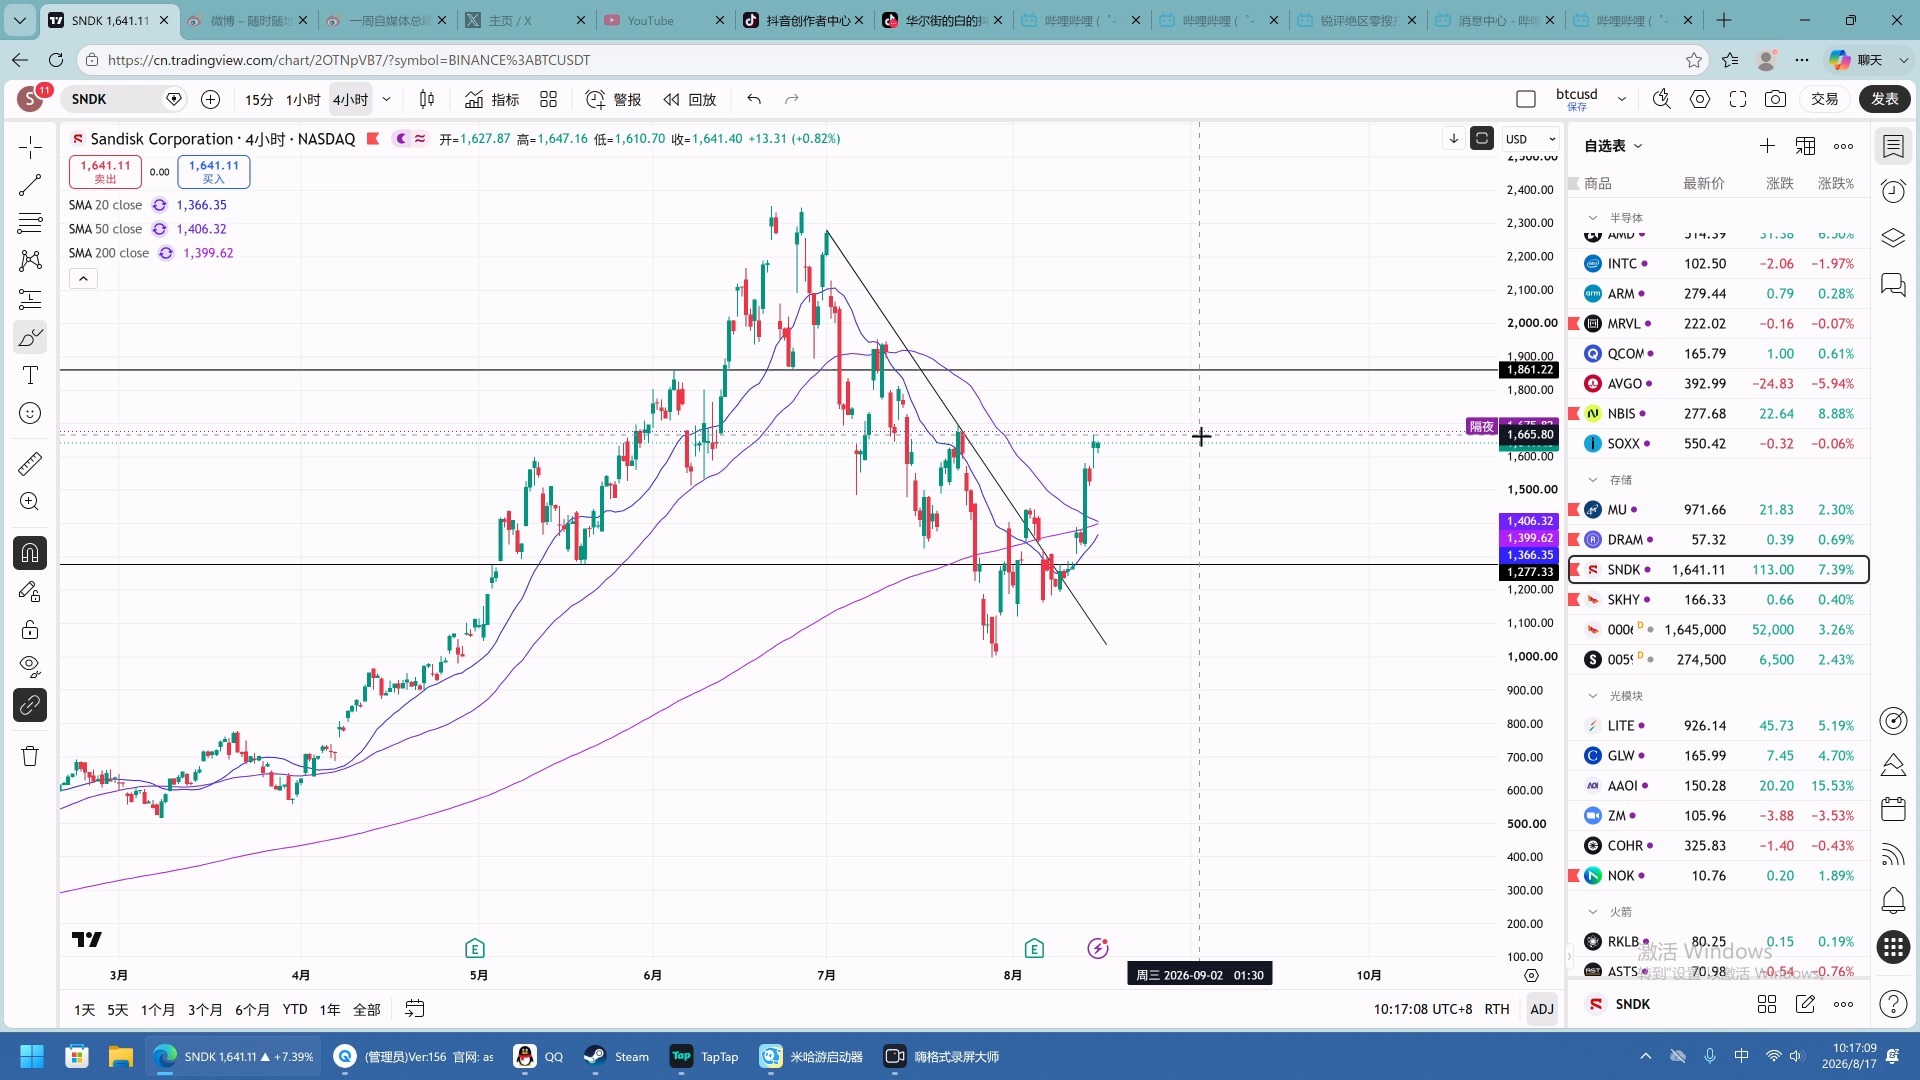Select the 3个月 date range
This screenshot has height=1080, width=1920.
[x=205, y=1009]
